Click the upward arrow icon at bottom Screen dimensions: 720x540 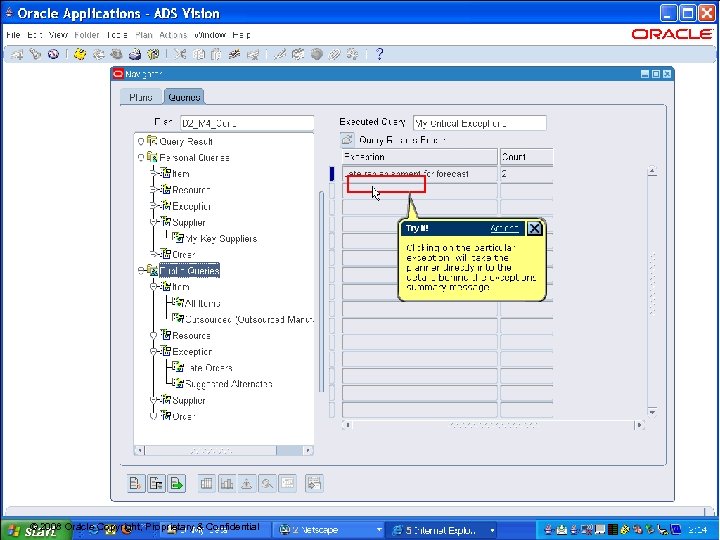[x=247, y=483]
